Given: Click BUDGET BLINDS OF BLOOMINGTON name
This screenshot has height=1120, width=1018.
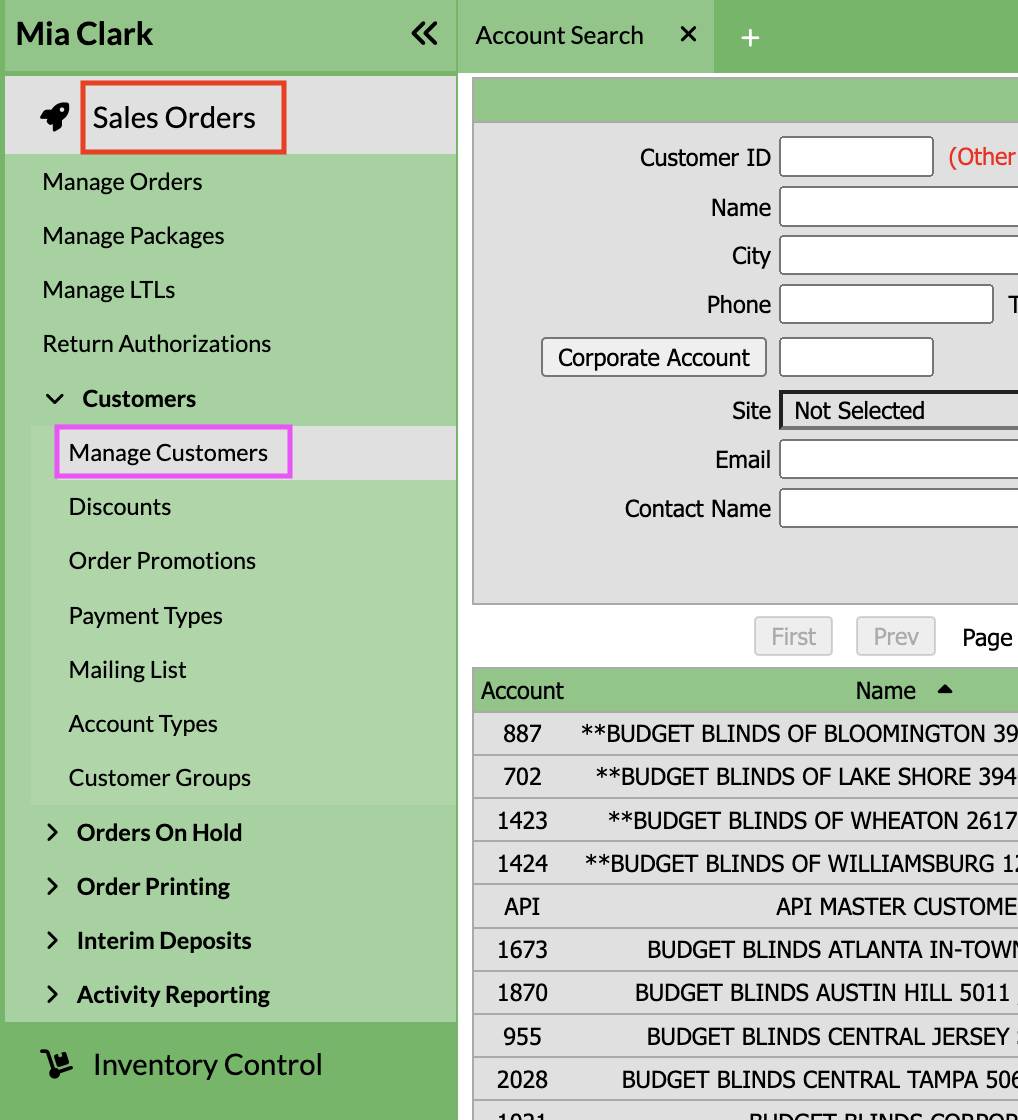Looking at the screenshot, I should coord(799,734).
